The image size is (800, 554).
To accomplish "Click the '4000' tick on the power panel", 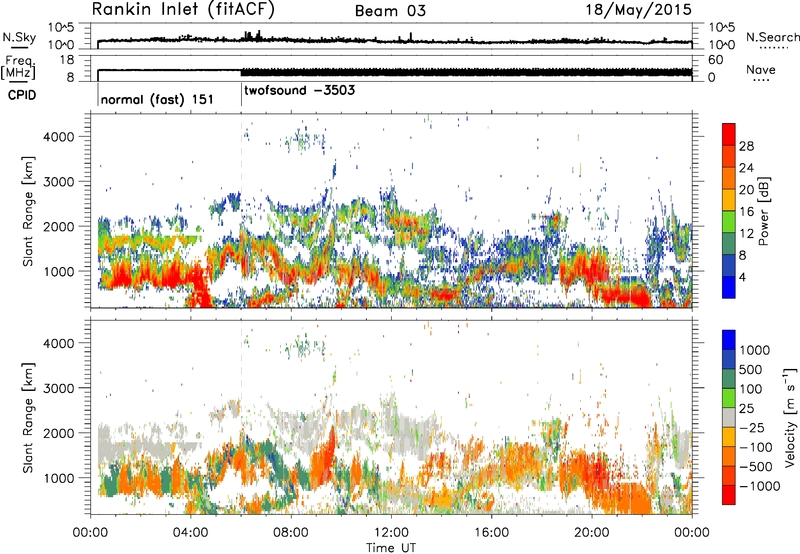I will [58, 137].
